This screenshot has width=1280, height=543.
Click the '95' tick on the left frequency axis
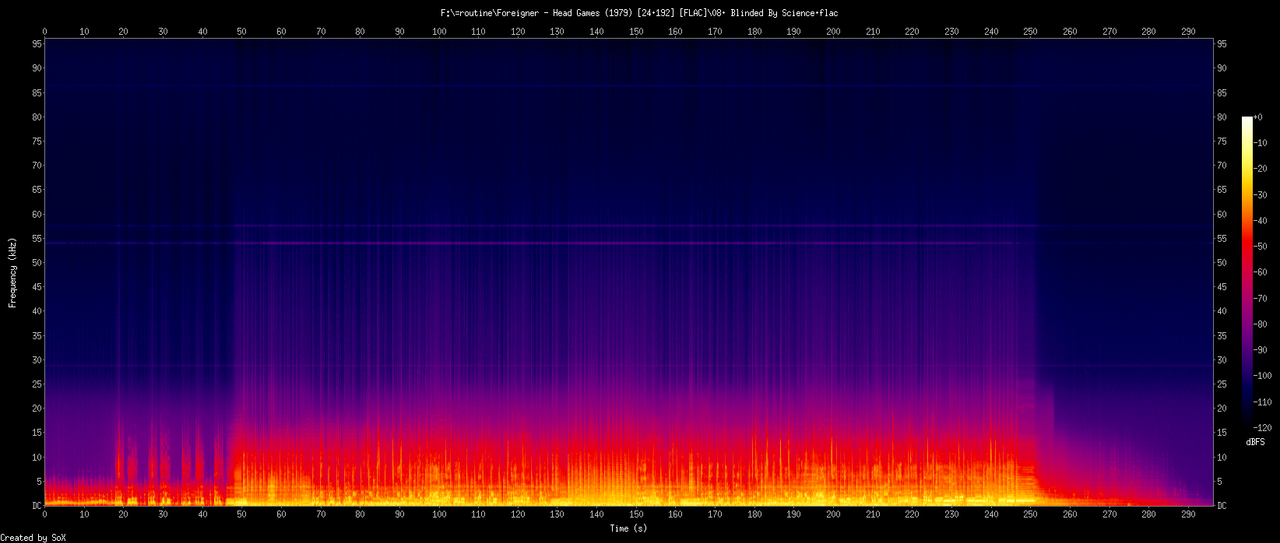click(x=36, y=44)
